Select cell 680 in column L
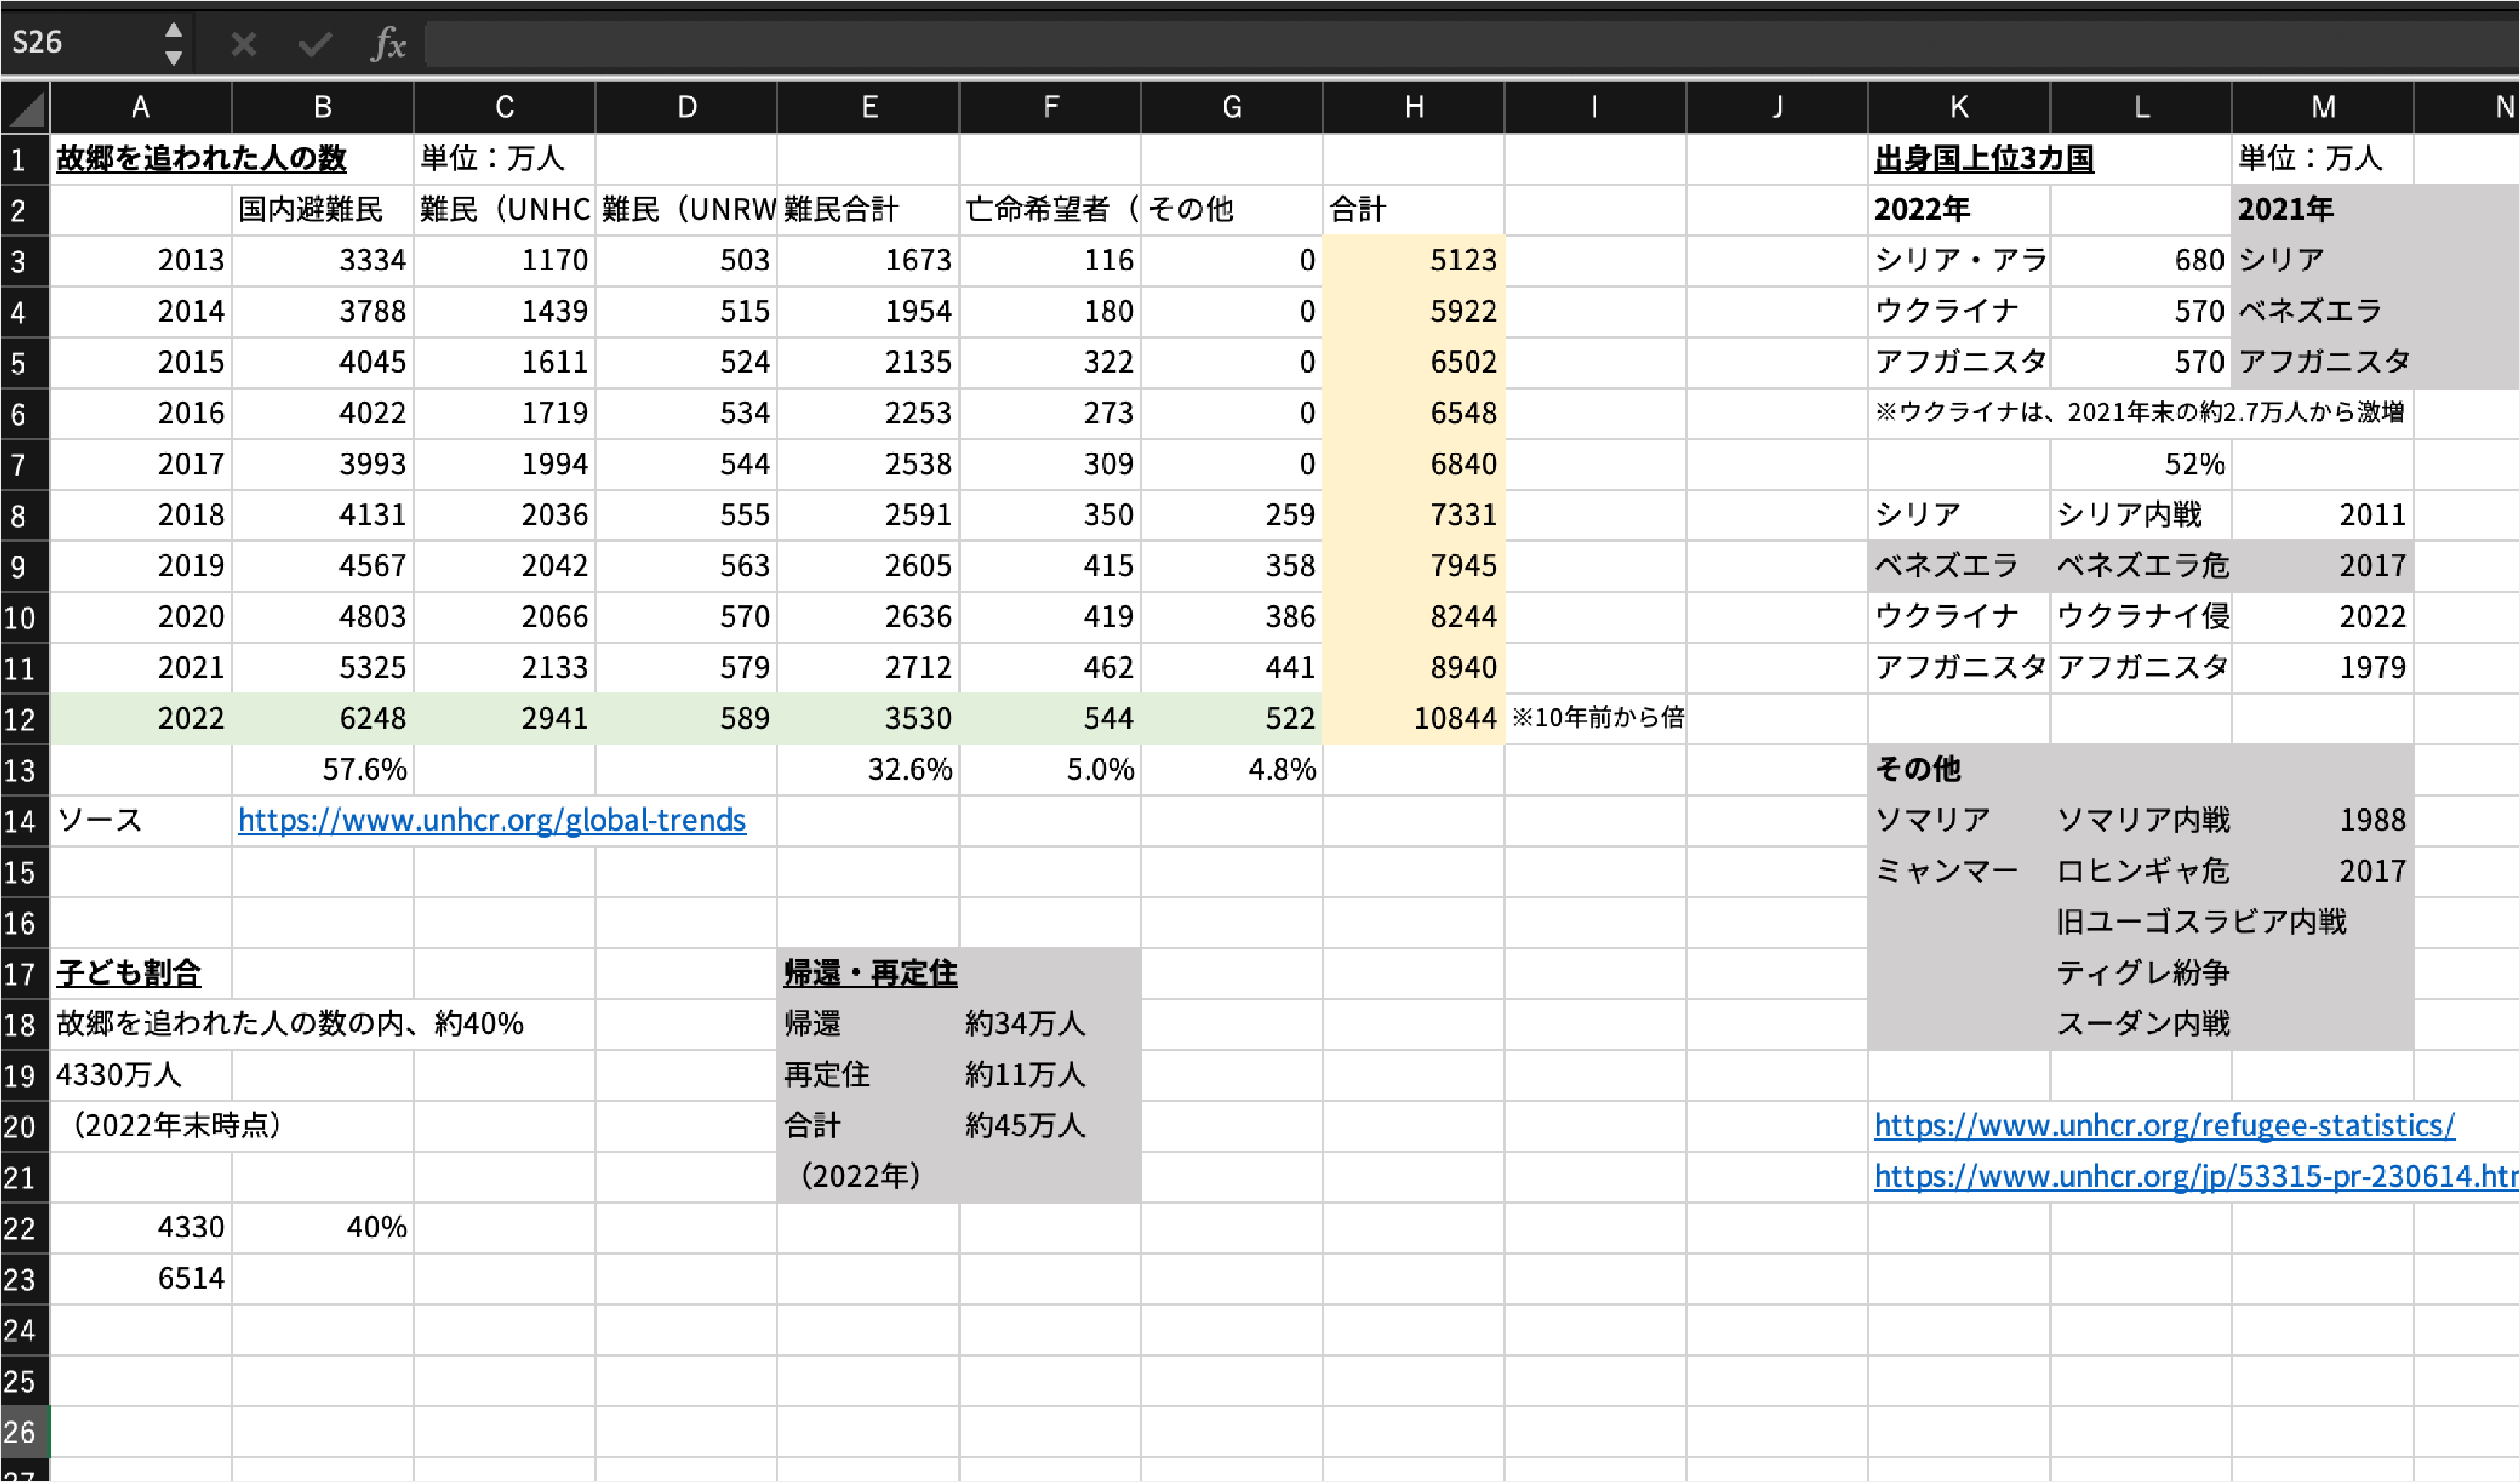Viewport: 2520px width, 1482px height. (2141, 261)
